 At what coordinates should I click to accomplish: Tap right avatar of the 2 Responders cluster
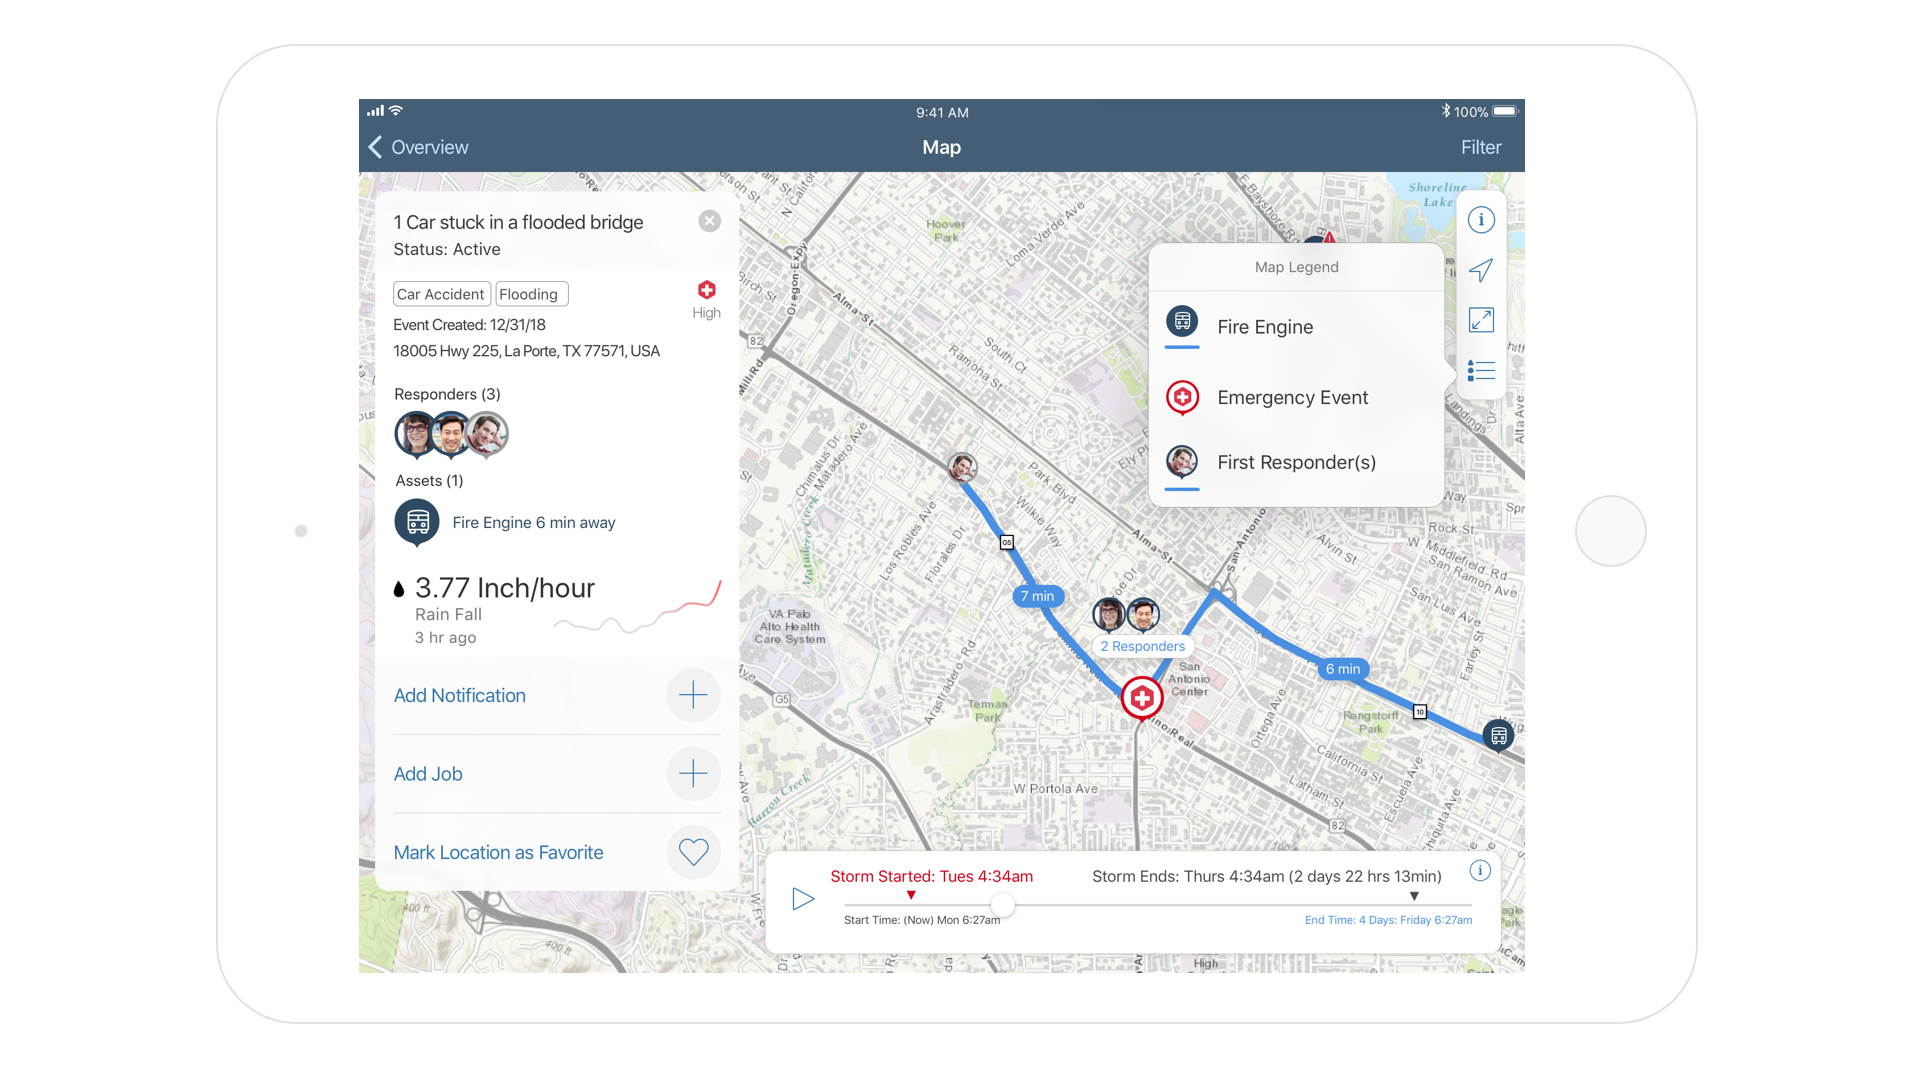pyautogui.click(x=1143, y=614)
